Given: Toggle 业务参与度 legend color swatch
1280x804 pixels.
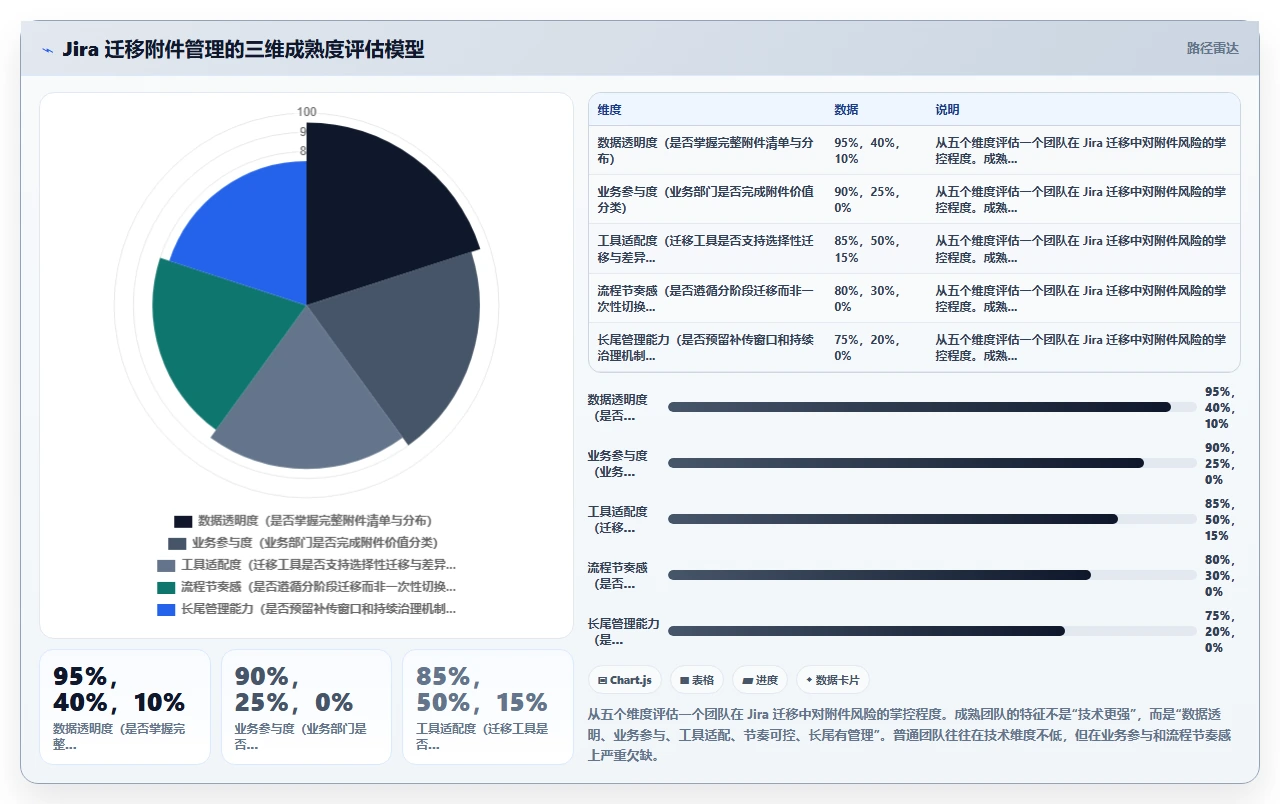Looking at the screenshot, I should 177,543.
